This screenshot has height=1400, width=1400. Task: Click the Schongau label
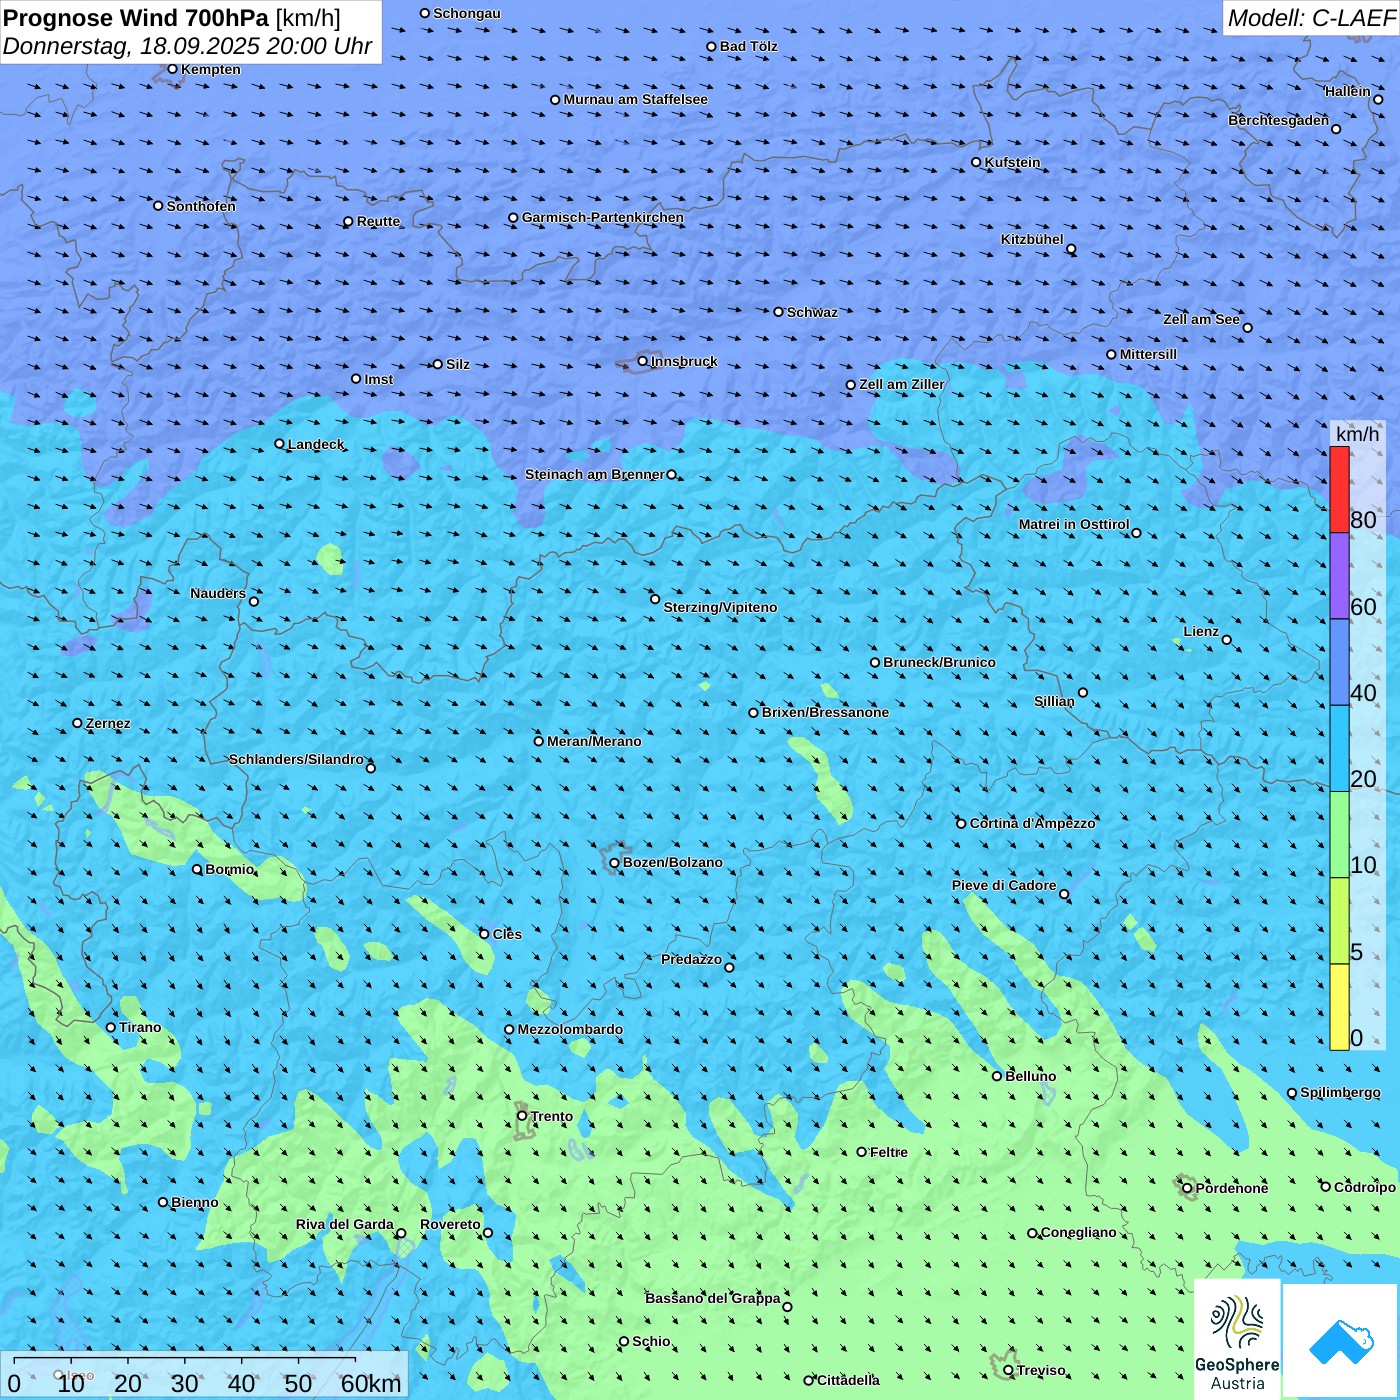(x=467, y=13)
